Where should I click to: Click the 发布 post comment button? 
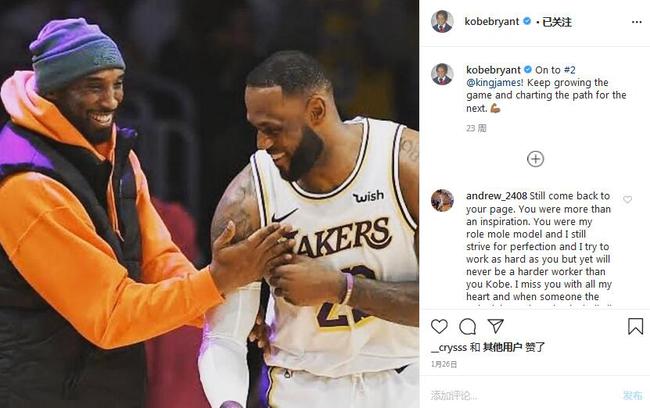633,395
